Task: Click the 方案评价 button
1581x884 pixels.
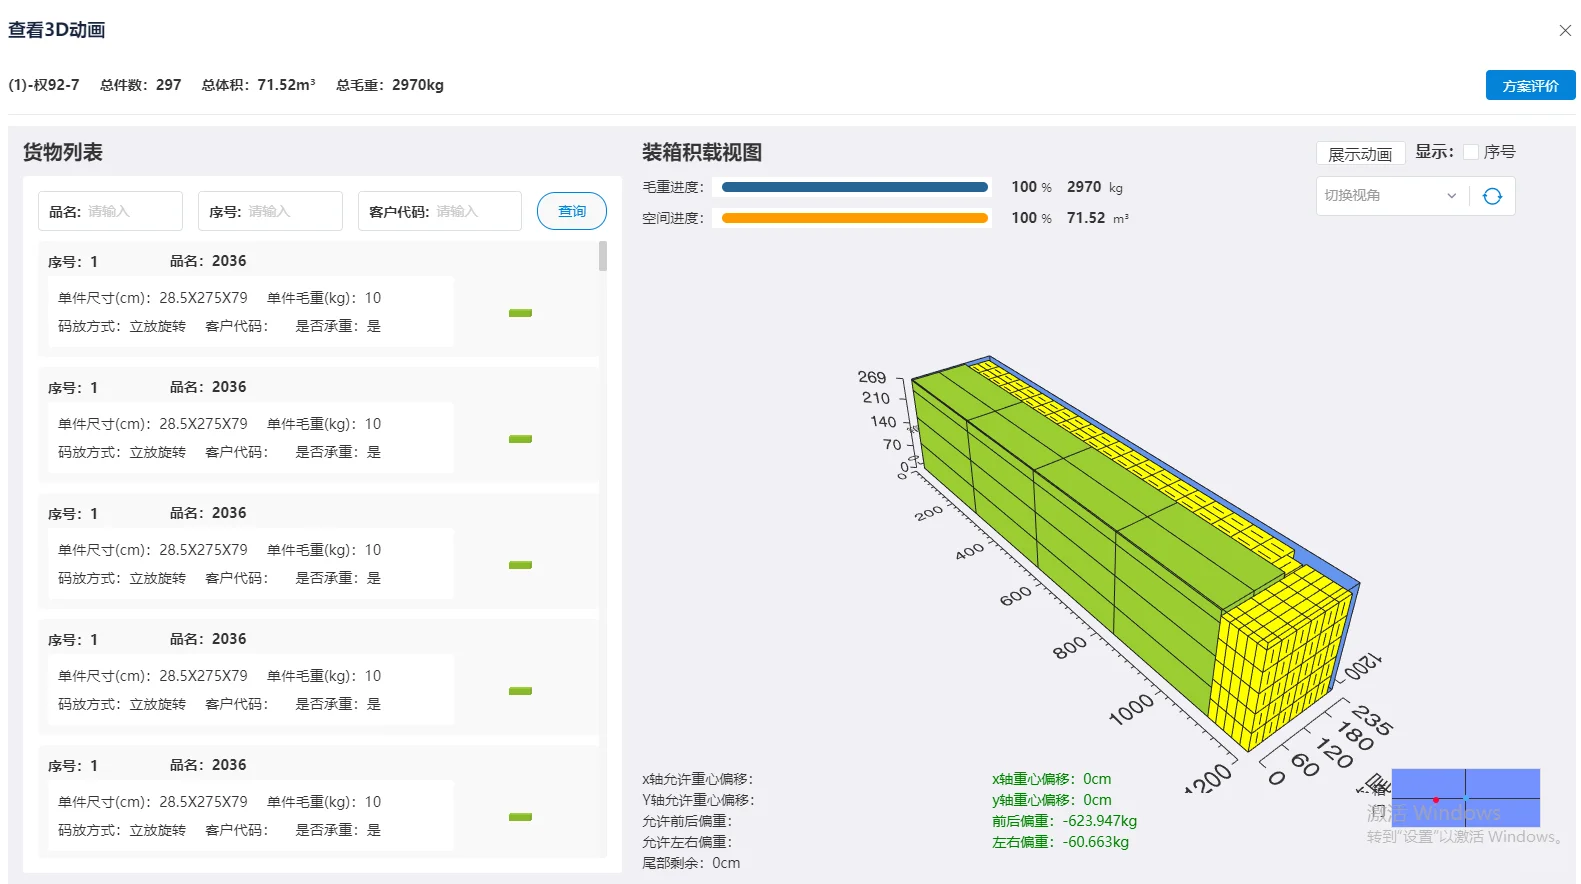Action: coord(1530,86)
